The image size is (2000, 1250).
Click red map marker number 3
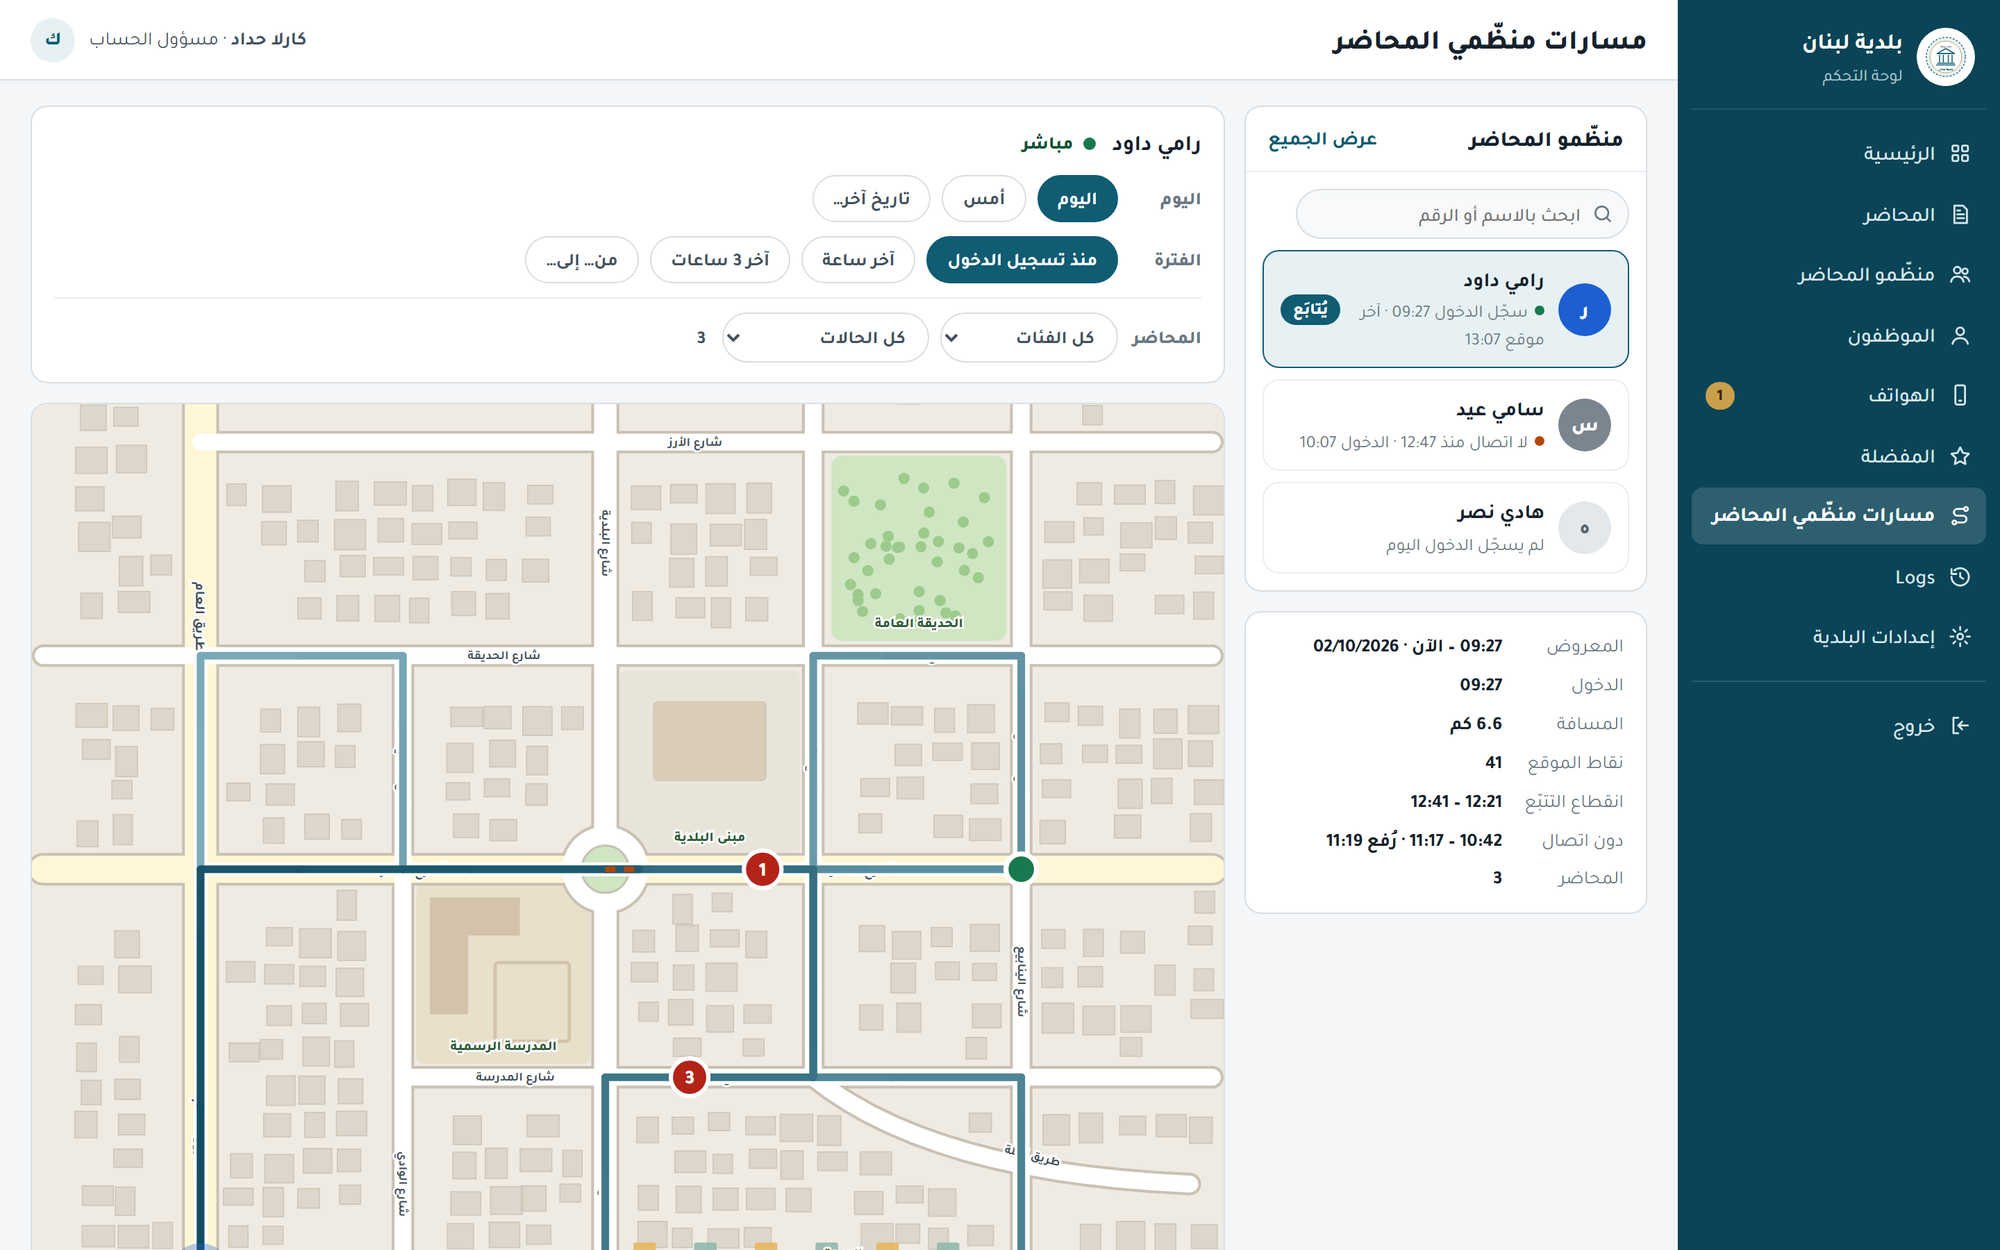[689, 1077]
